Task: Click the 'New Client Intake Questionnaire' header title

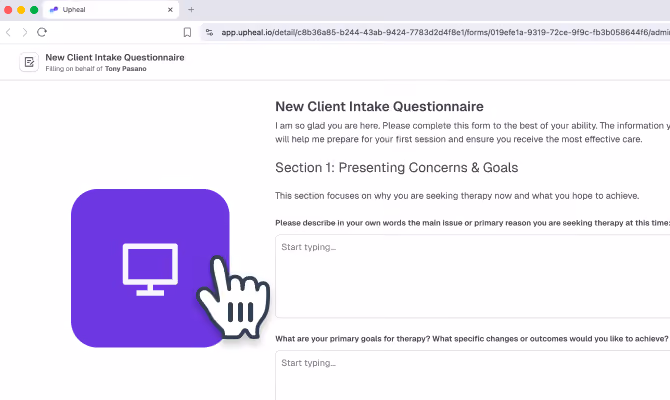Action: tap(115, 57)
